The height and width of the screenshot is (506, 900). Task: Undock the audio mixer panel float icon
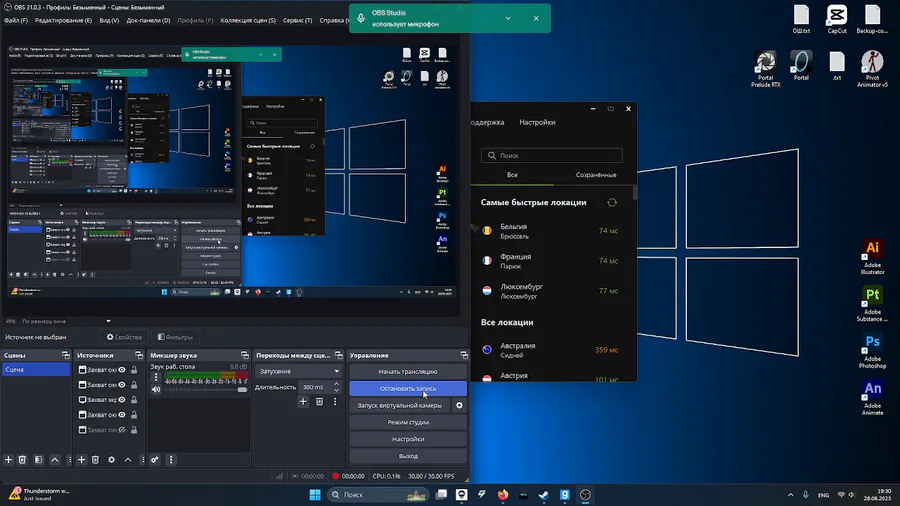point(245,355)
